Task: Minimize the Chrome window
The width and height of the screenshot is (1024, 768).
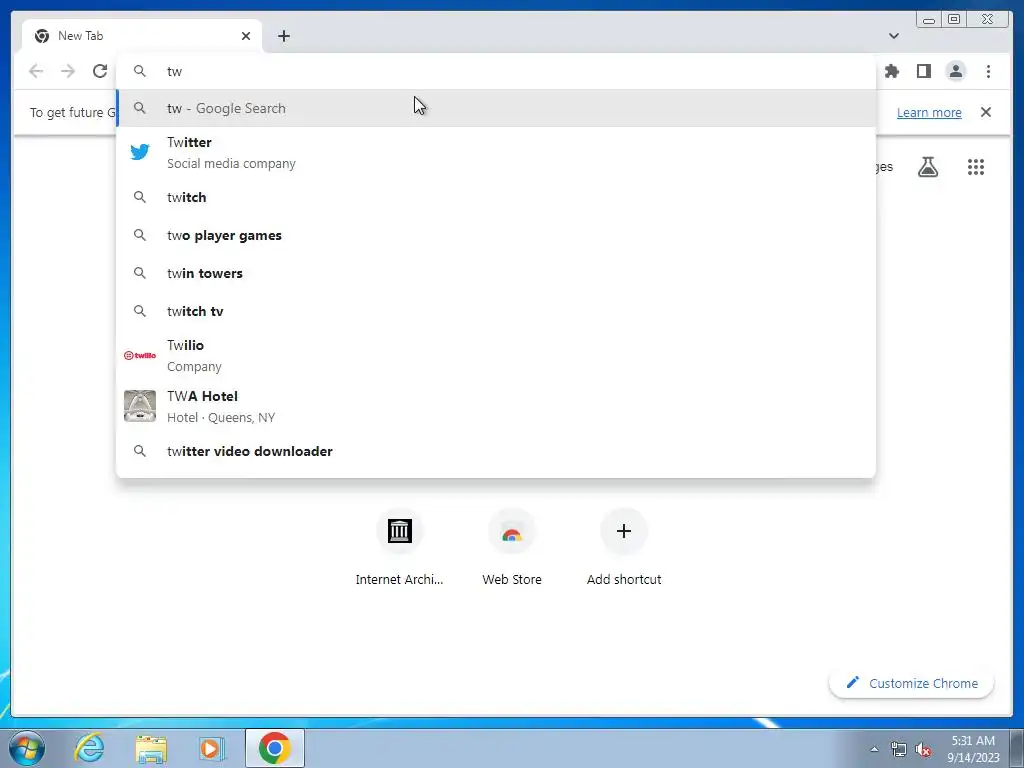Action: pyautogui.click(x=929, y=20)
